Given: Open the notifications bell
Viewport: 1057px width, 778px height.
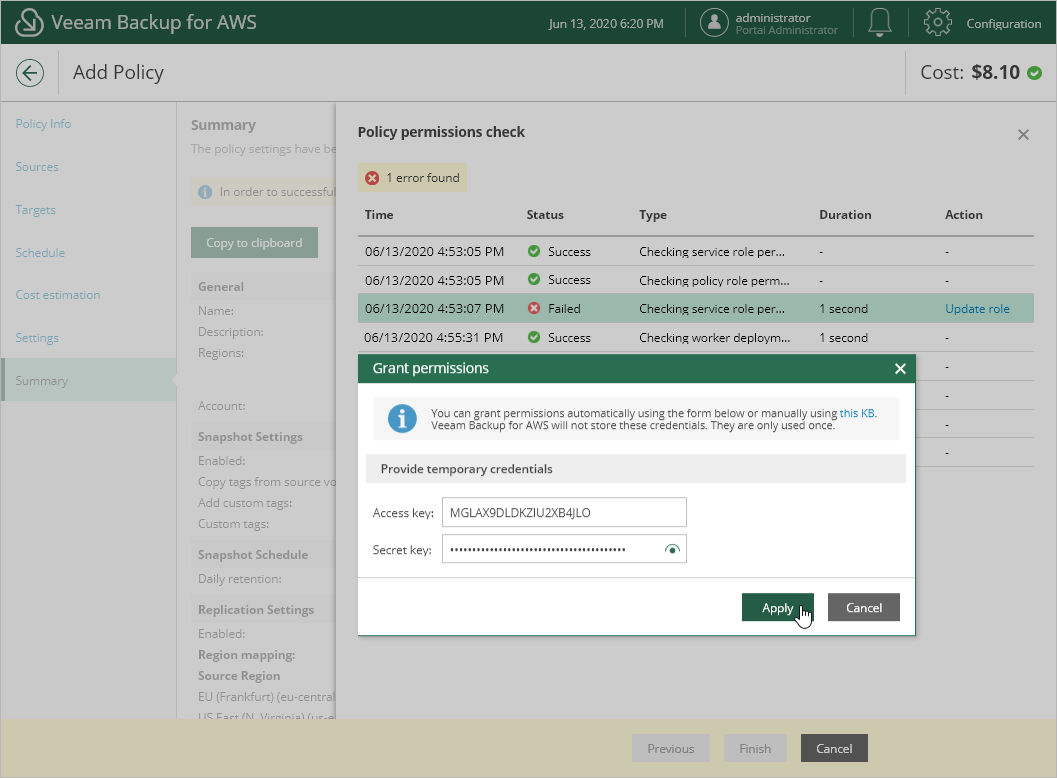Looking at the screenshot, I should [879, 22].
